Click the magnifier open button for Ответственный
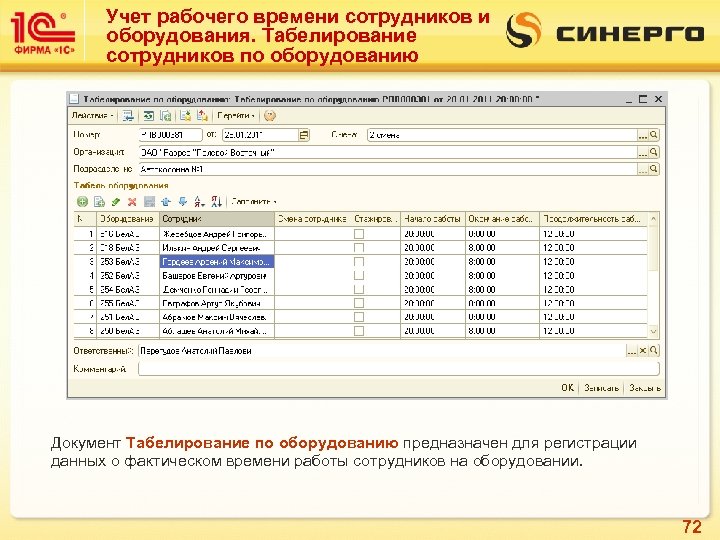This screenshot has height=540, width=720. 653,351
